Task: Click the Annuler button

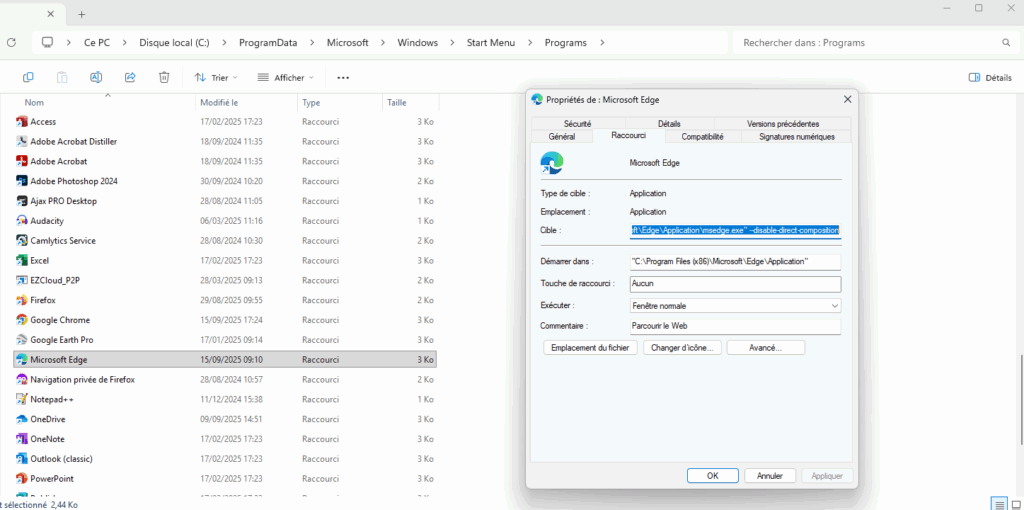Action: click(771, 476)
